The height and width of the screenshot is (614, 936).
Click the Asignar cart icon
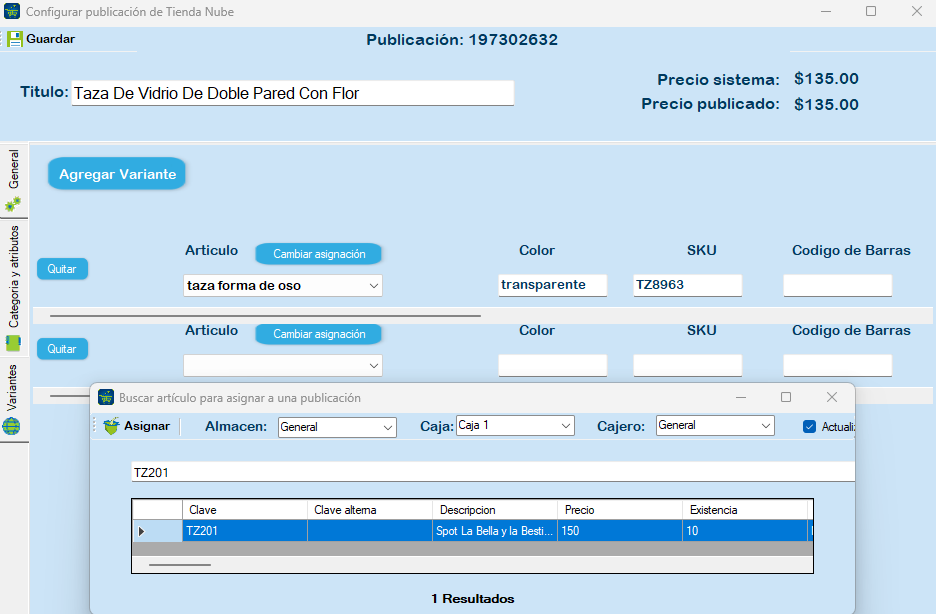[110, 426]
